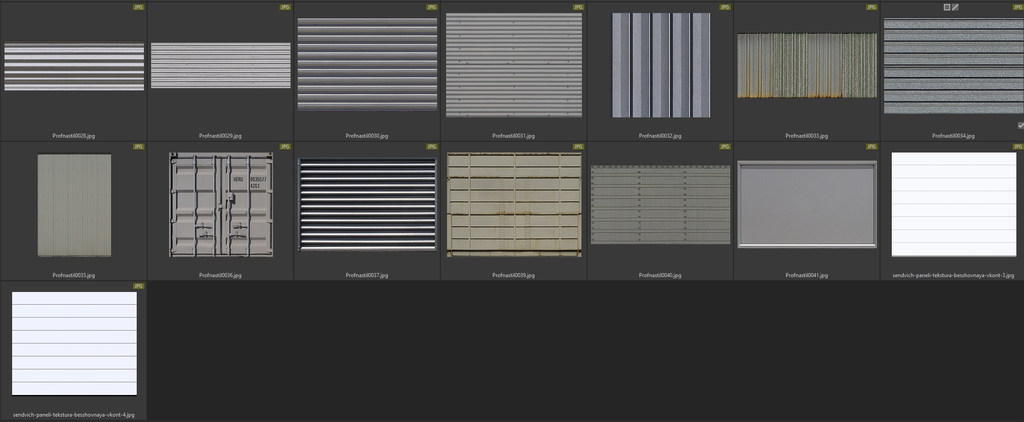1024x422 pixels.
Task: Click the square icon above Profnastil0034 thumbnail
Action: (x=947, y=7)
